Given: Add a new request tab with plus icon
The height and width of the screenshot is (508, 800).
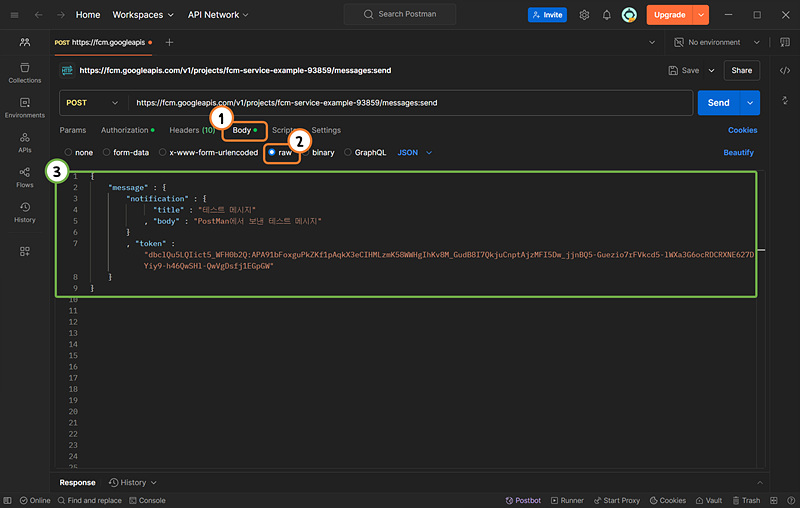Looking at the screenshot, I should [x=169, y=42].
